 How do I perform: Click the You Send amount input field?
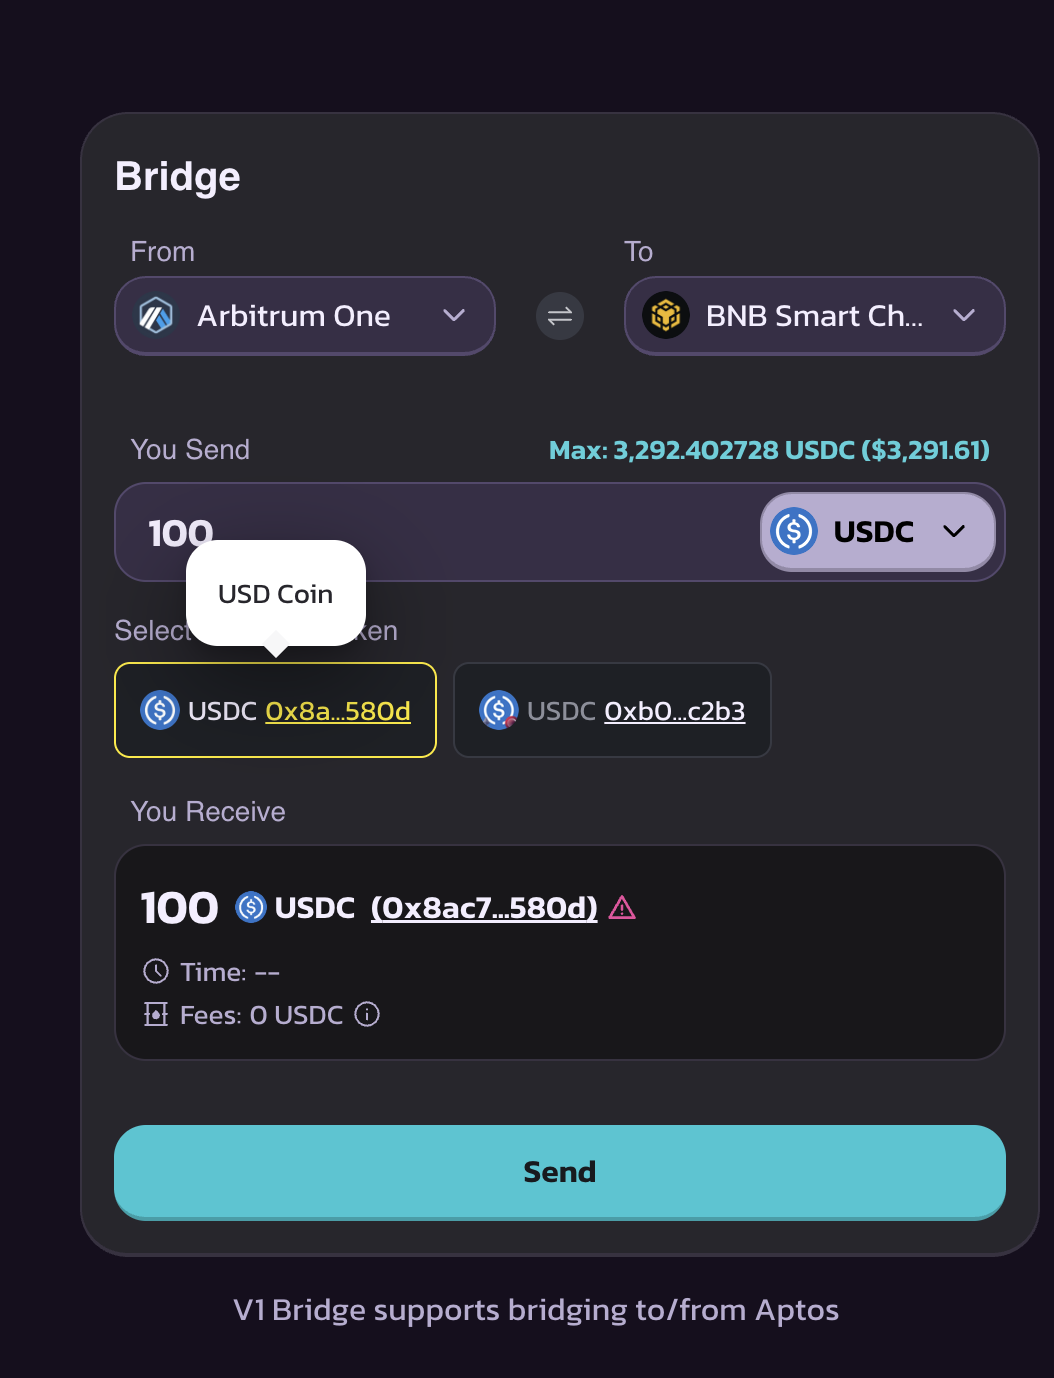[450, 532]
